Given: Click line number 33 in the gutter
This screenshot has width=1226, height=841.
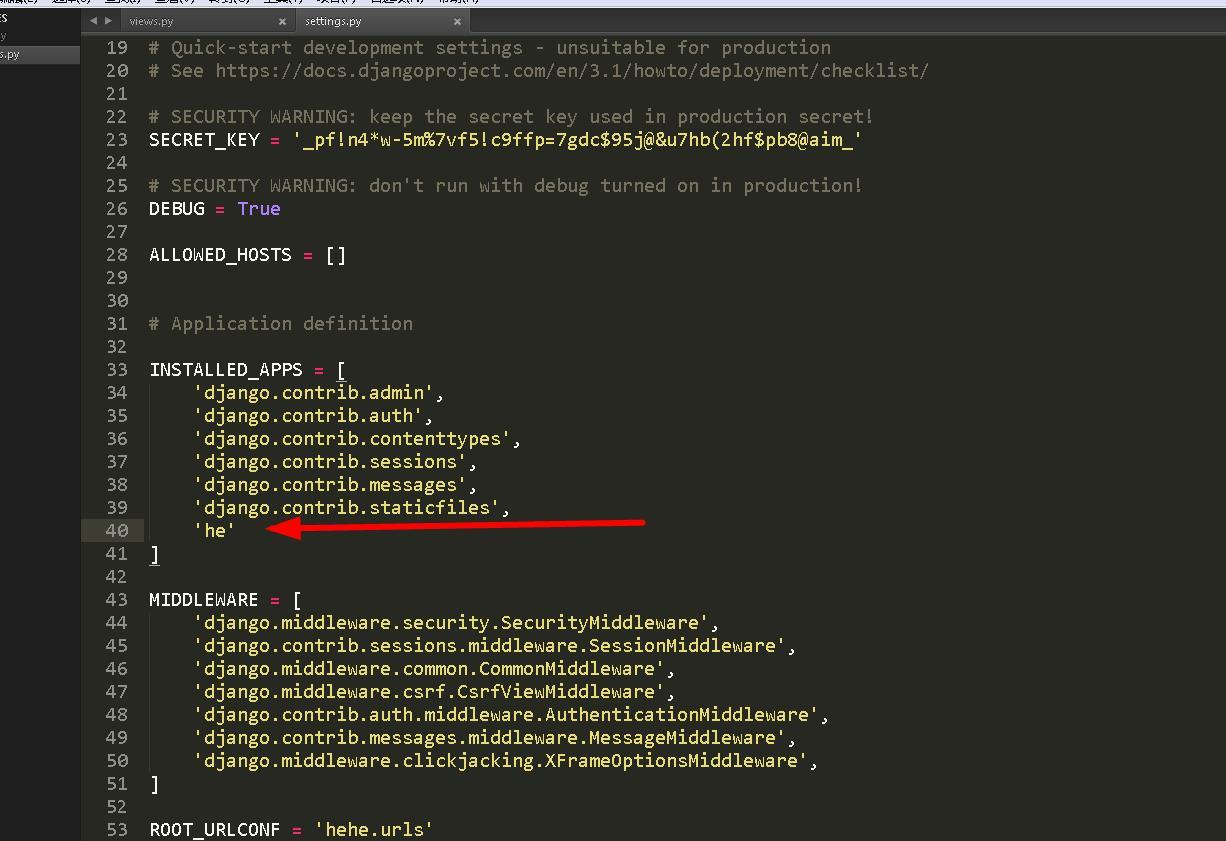Looking at the screenshot, I should pos(117,369).
